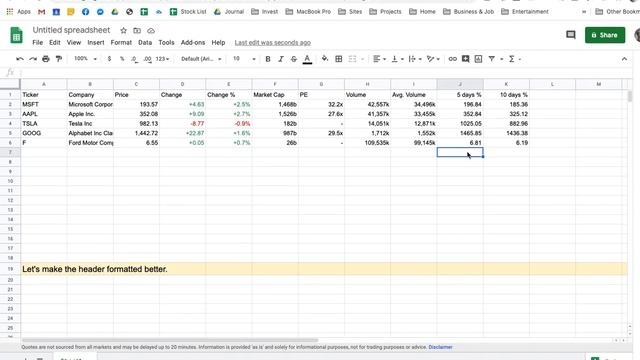
Task: Open text wrapping dropdown
Action: click(415, 59)
